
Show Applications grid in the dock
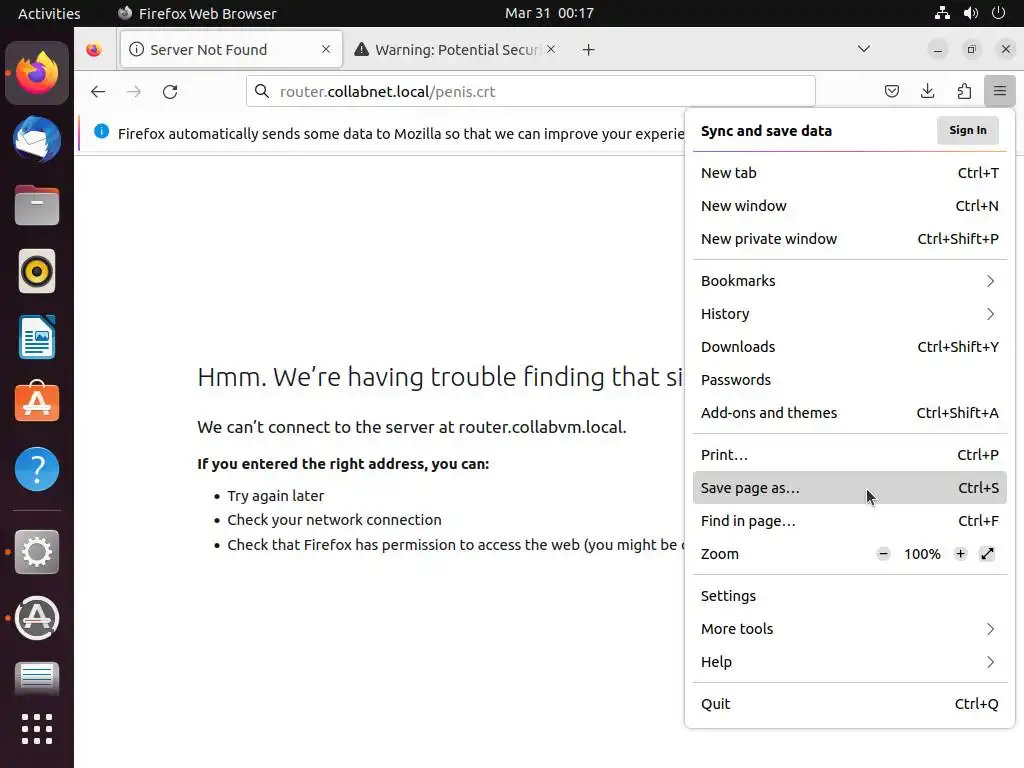click(37, 729)
